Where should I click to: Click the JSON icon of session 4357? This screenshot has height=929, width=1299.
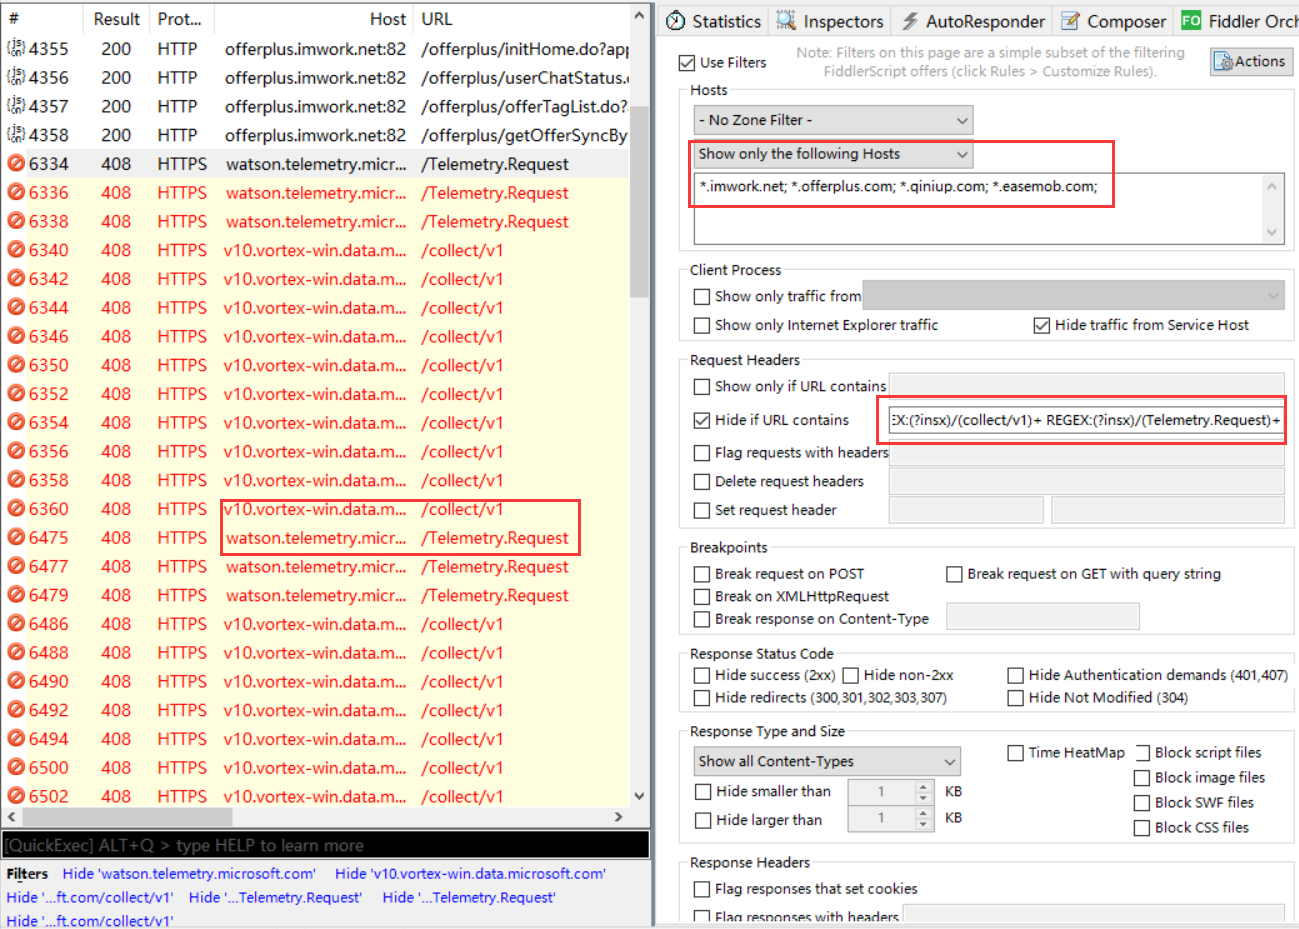click(x=16, y=106)
